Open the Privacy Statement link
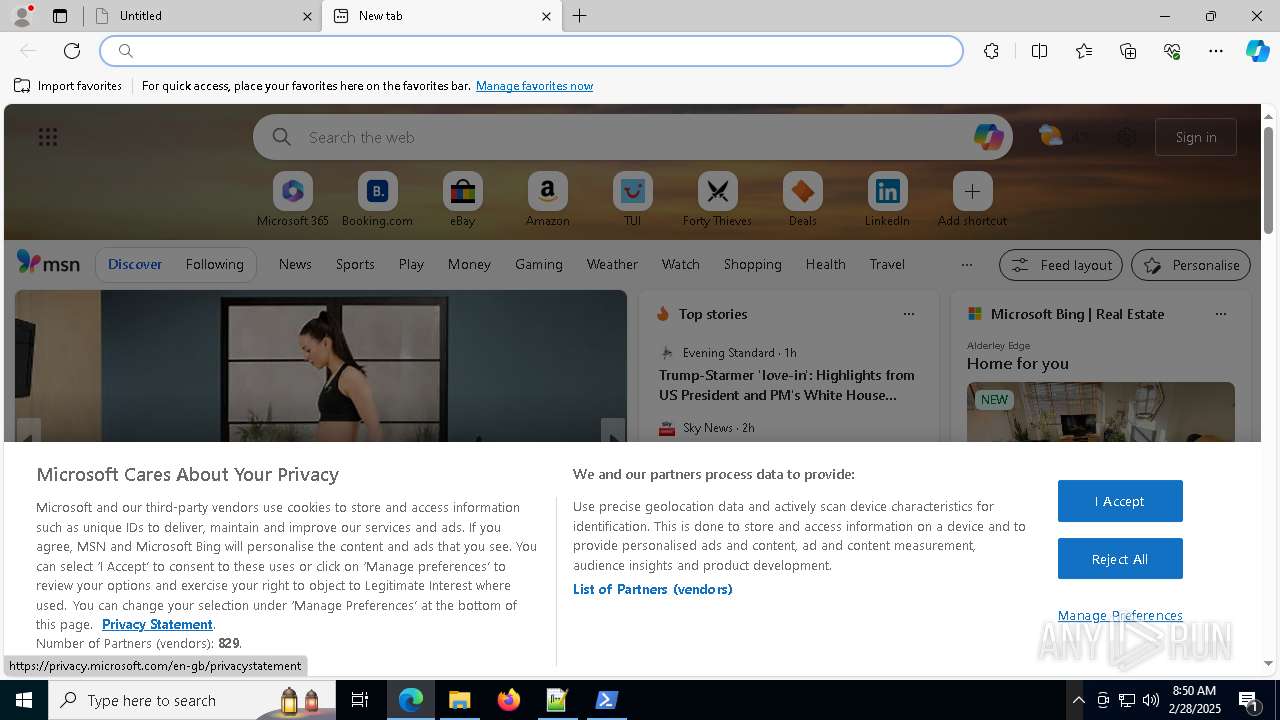The height and width of the screenshot is (720, 1280). click(x=157, y=624)
